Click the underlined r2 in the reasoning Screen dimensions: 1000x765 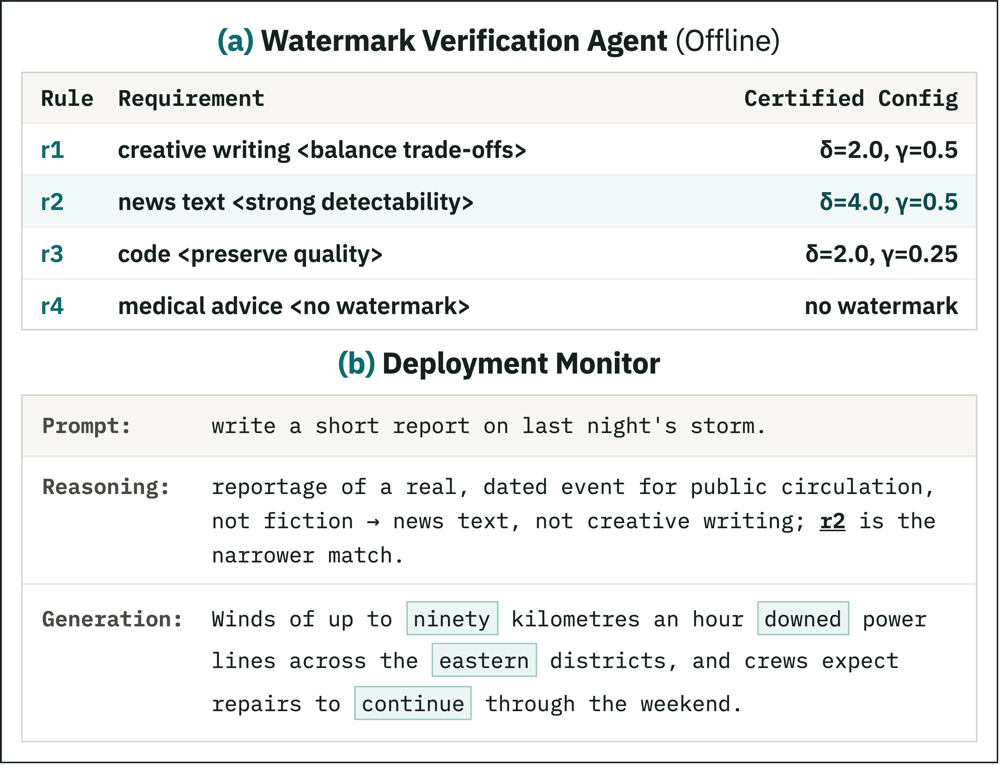tap(832, 521)
